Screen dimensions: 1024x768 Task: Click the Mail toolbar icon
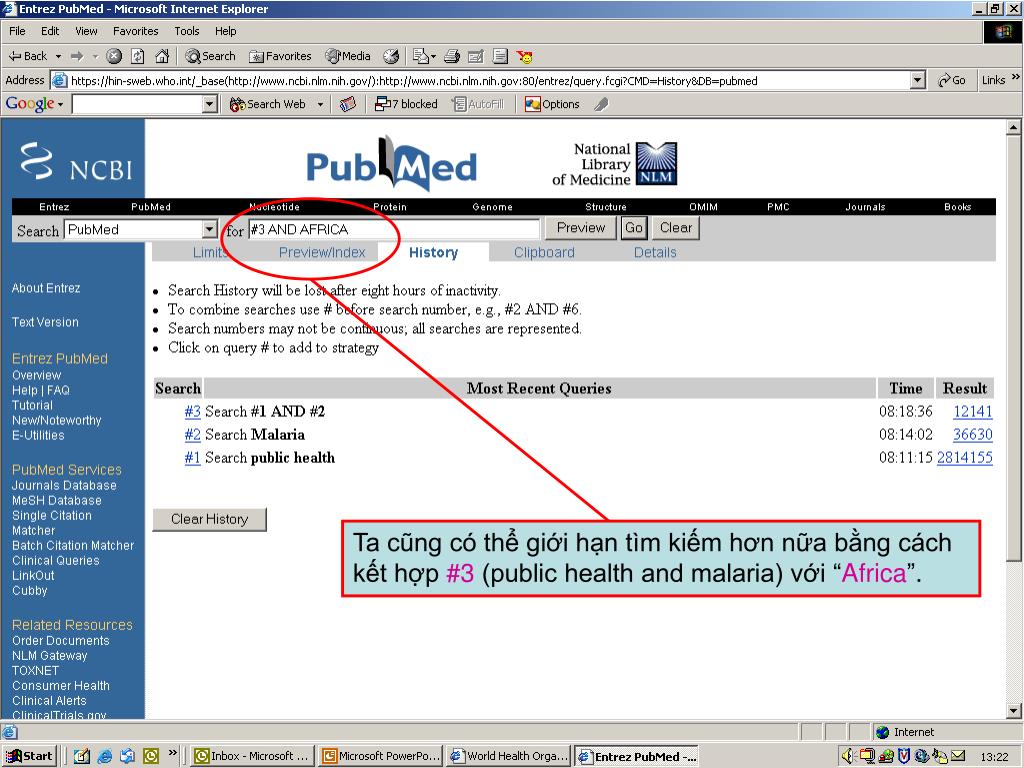[422, 56]
